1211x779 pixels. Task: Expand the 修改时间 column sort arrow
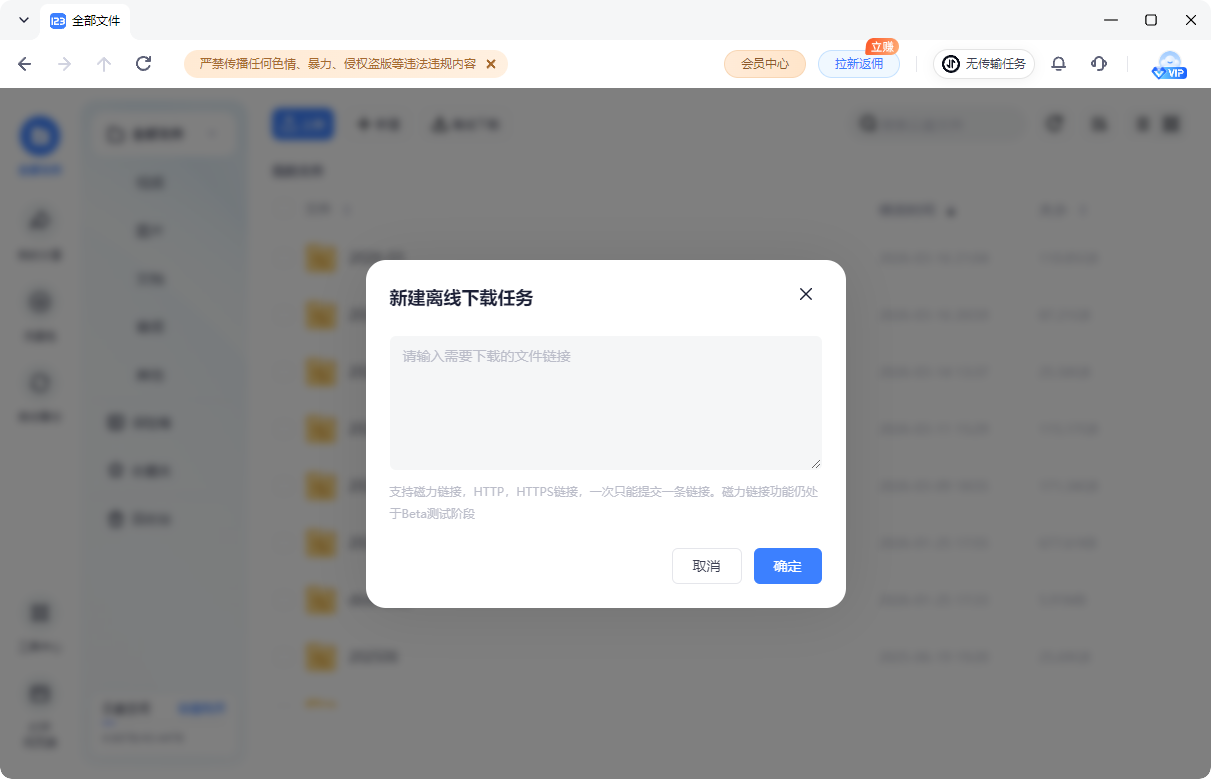pos(948,210)
